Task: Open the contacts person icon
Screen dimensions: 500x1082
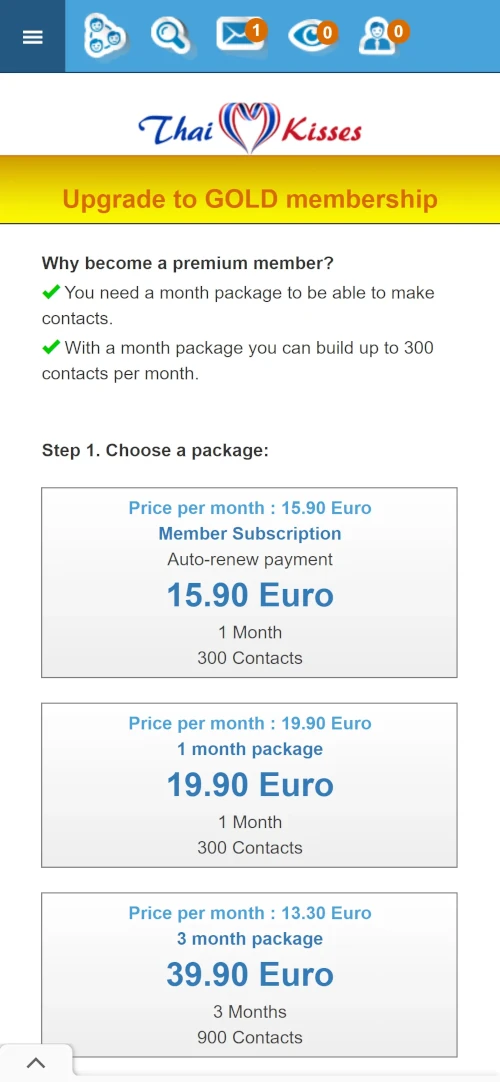Action: point(380,36)
